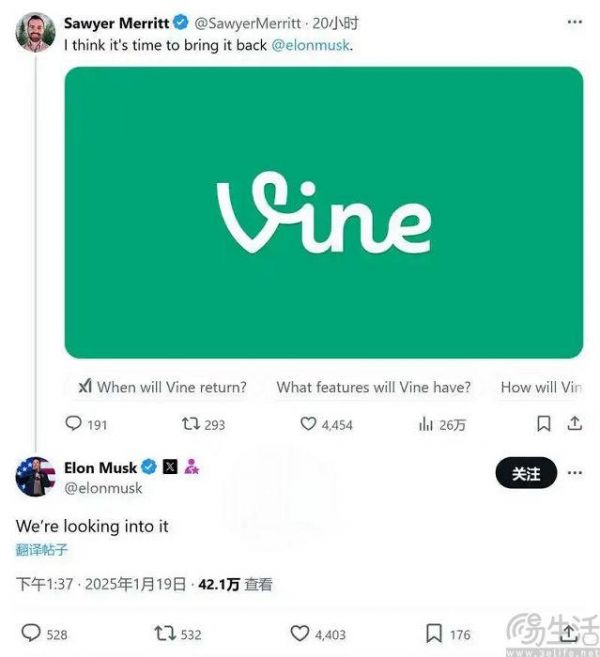Open Elon Musk's profile avatar

[35, 477]
